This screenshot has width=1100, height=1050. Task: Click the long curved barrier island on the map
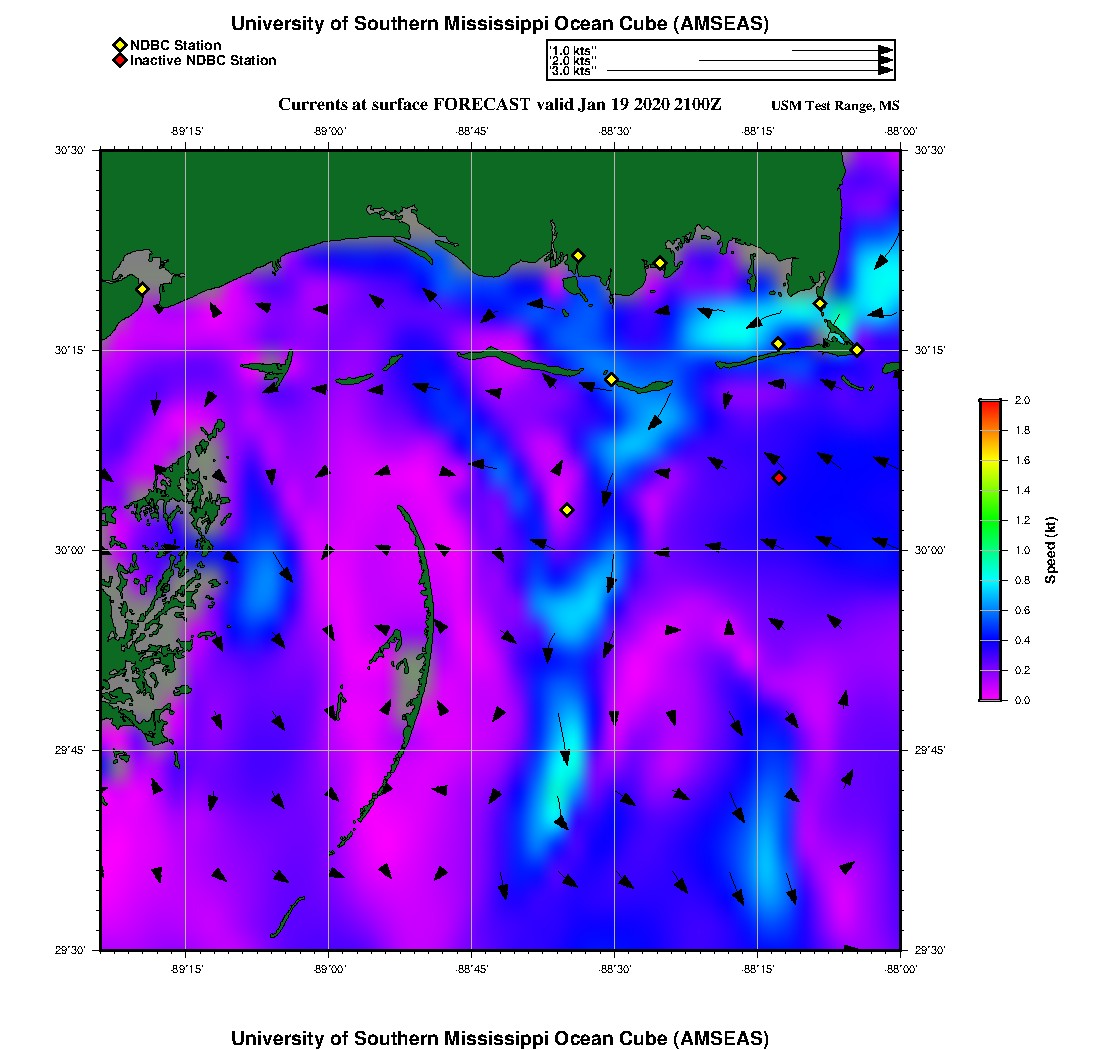coord(427,600)
